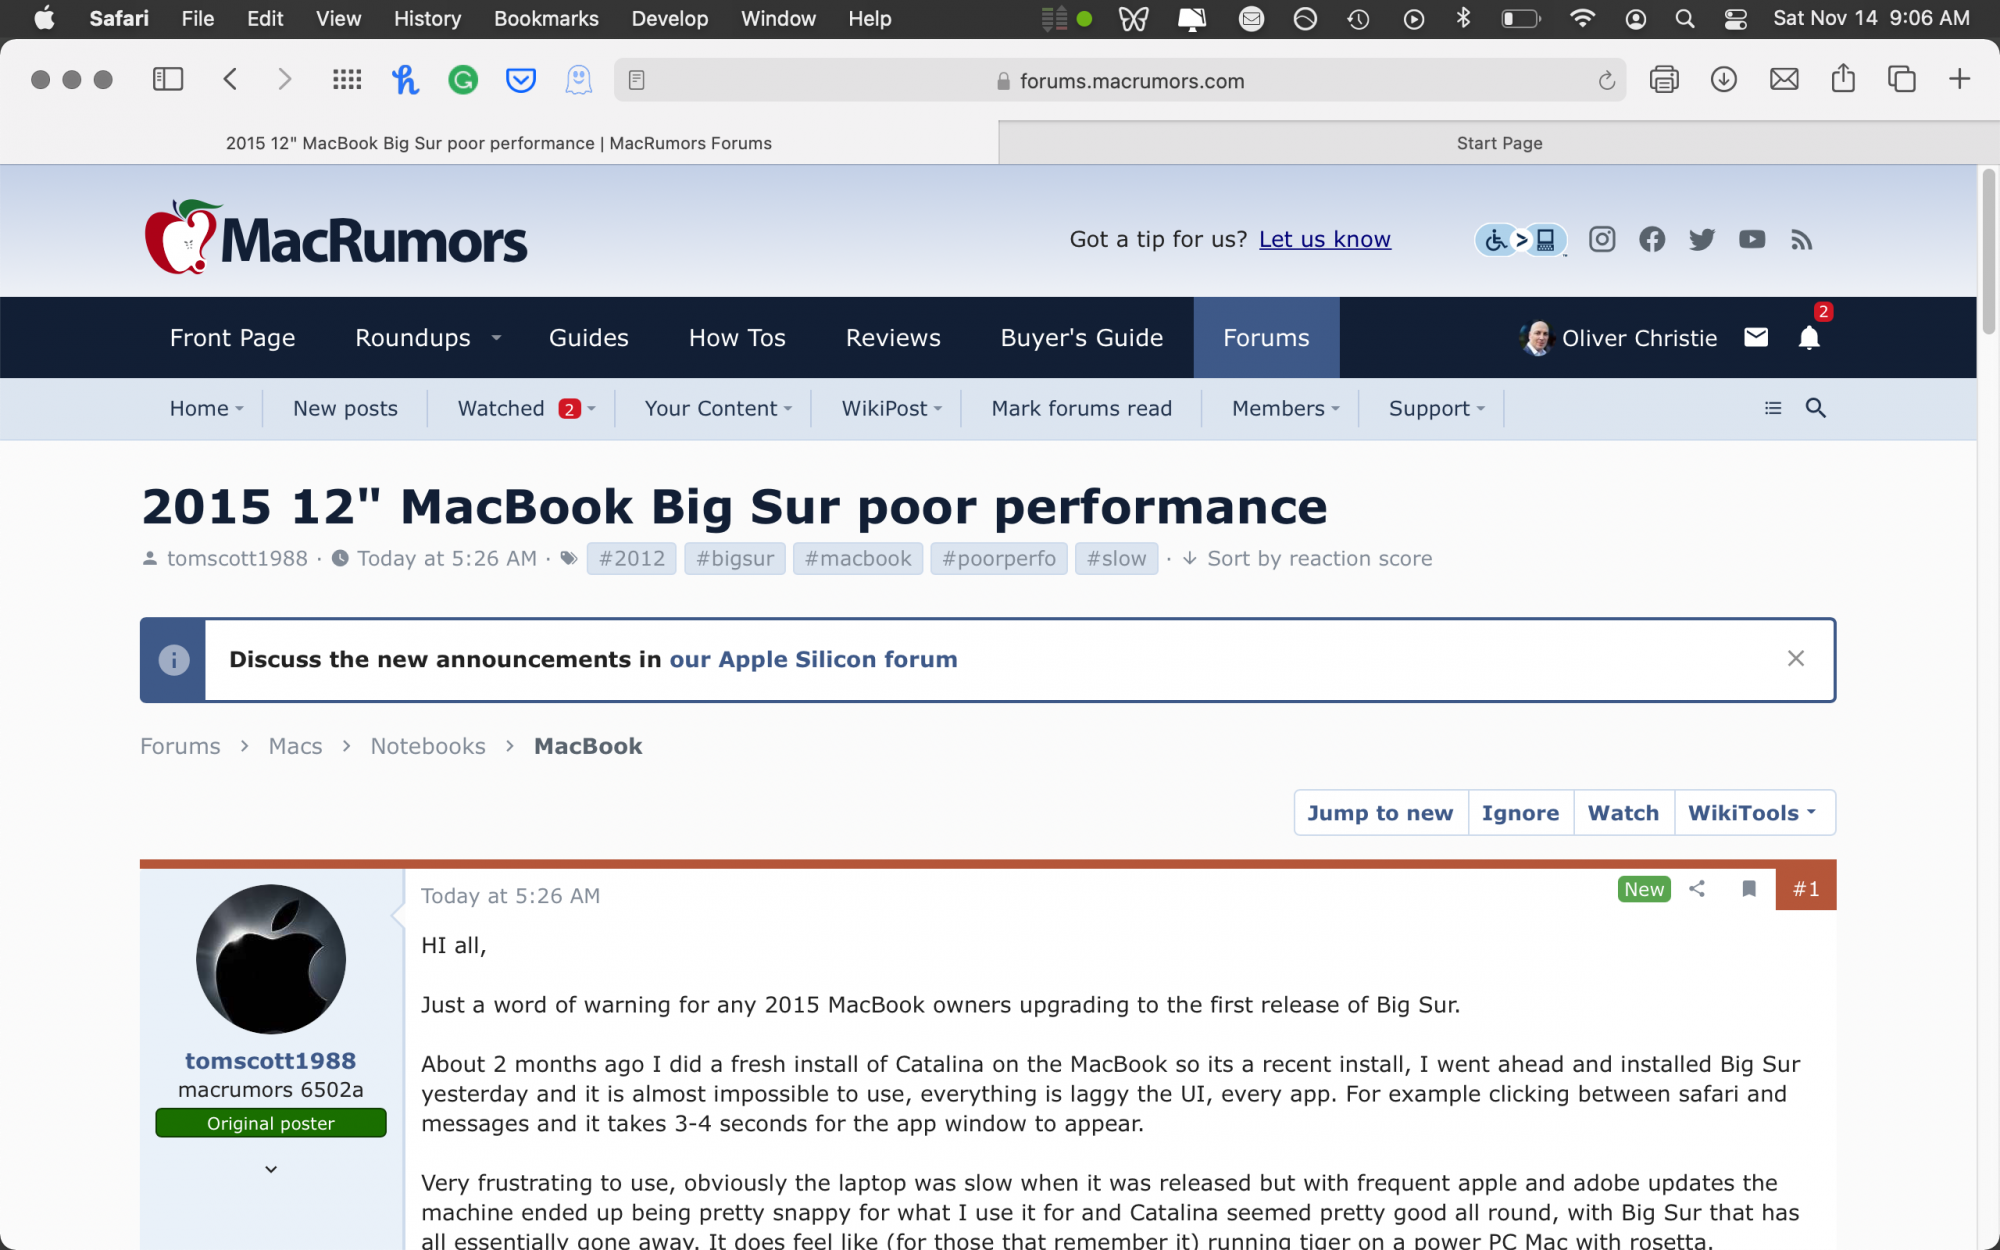
Task: Open the Share menu
Action: point(1843,78)
